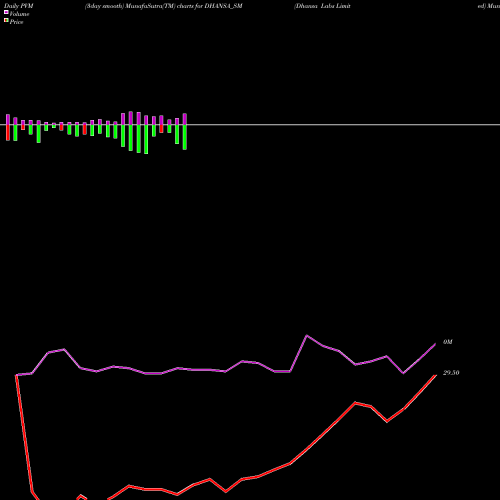Click the Volume legend color swatch
Image resolution: width=500 pixels, height=500 pixels.
(x=6, y=12)
